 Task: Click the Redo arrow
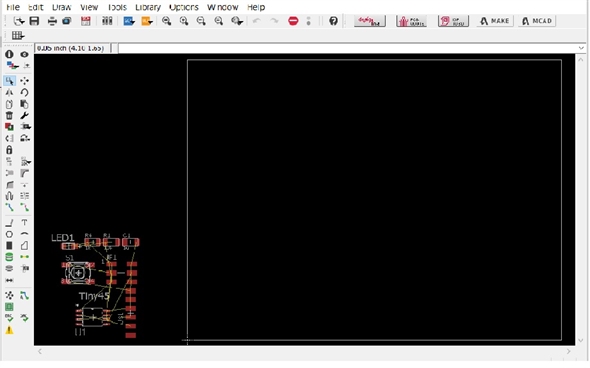[x=274, y=21]
